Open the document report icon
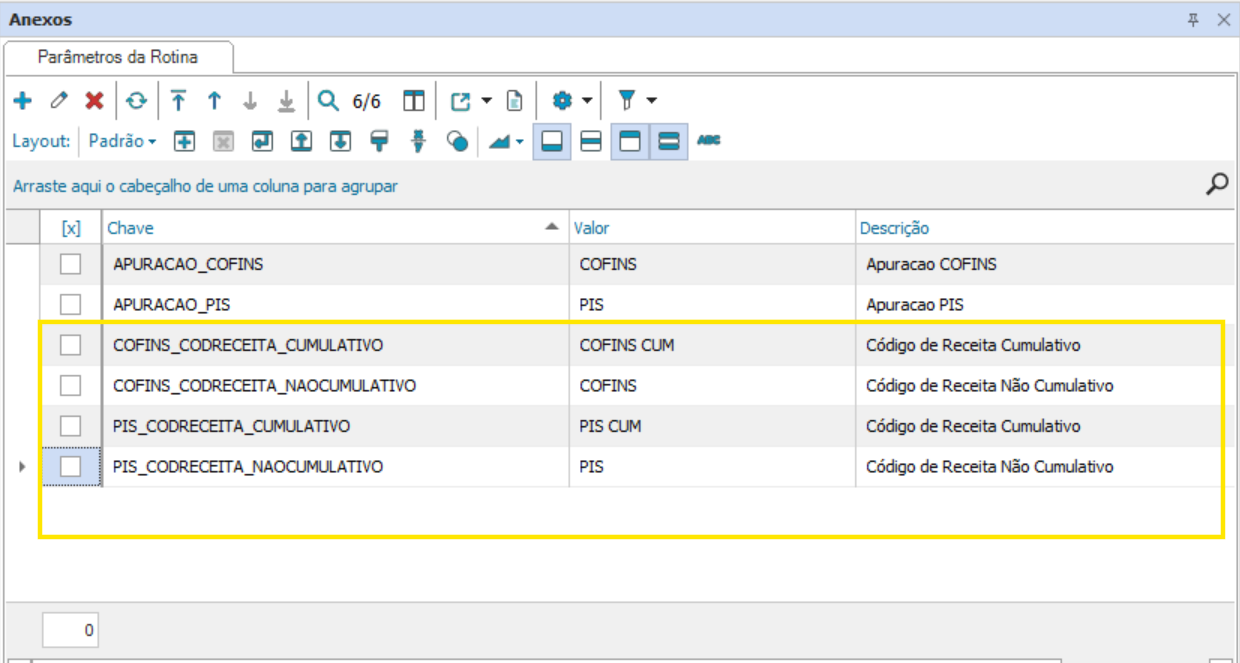Viewport: 1240px width, 663px height. click(x=513, y=100)
